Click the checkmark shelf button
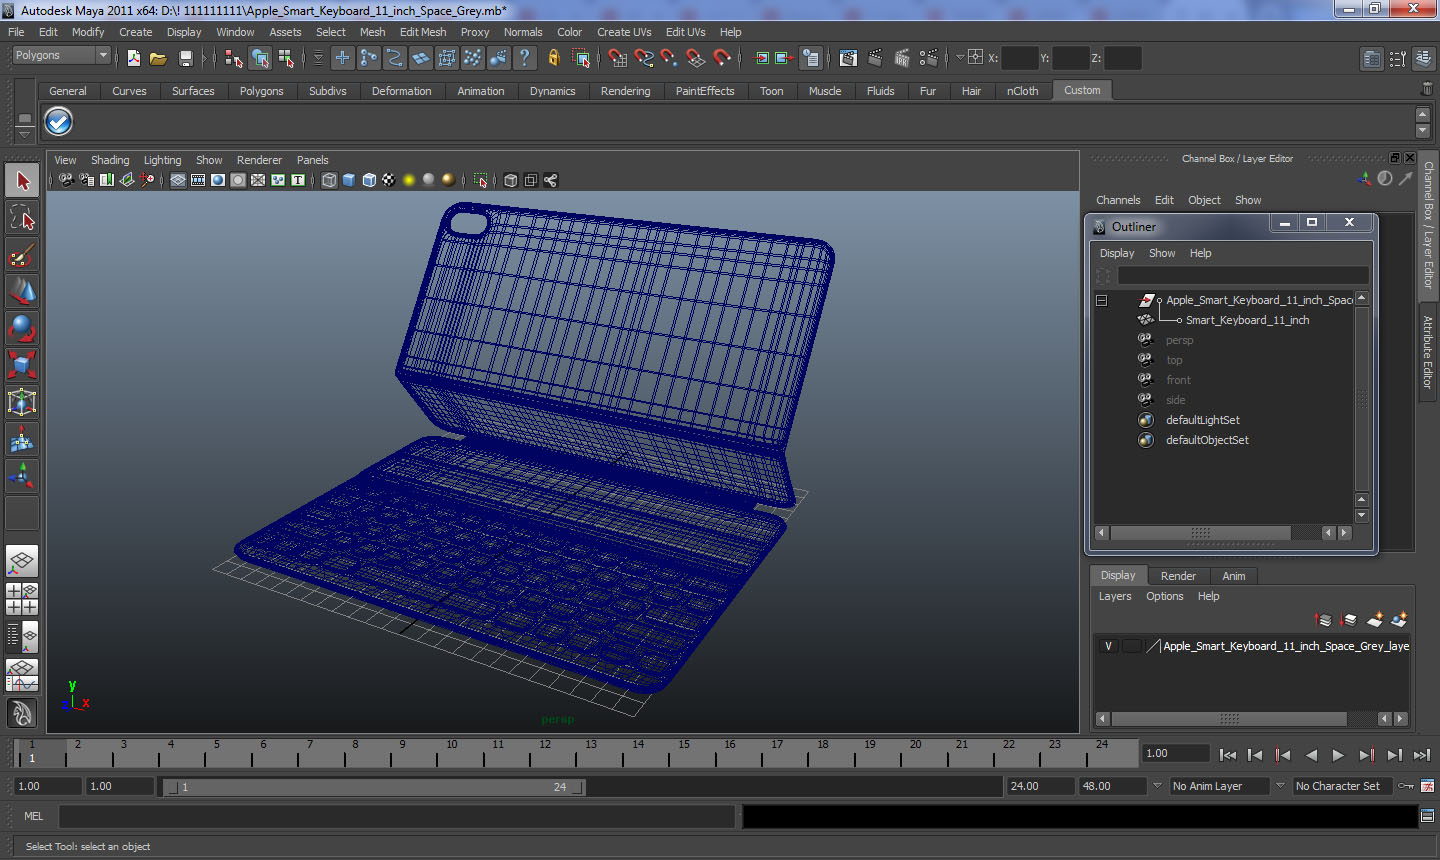This screenshot has width=1440, height=860. [x=59, y=122]
